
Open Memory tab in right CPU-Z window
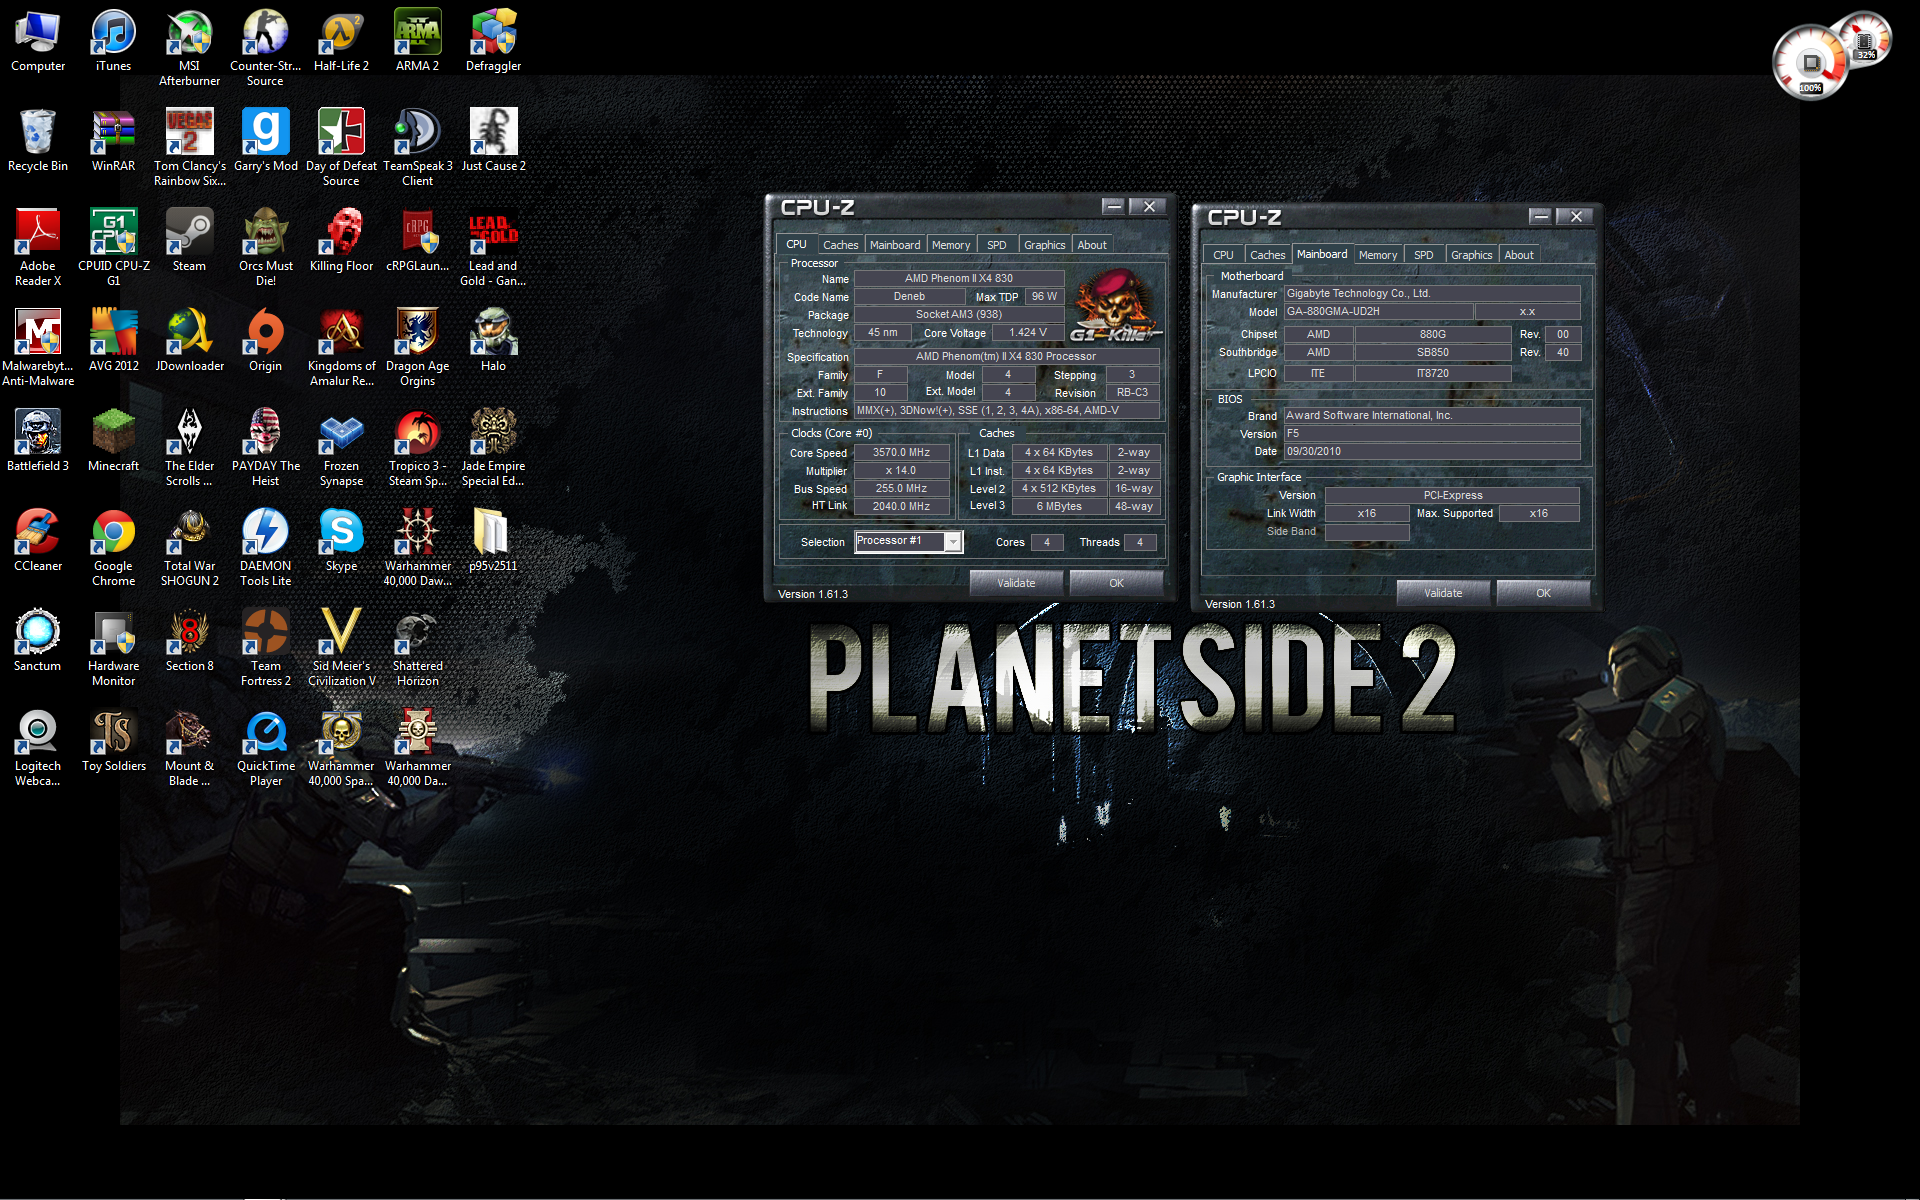(x=1378, y=255)
